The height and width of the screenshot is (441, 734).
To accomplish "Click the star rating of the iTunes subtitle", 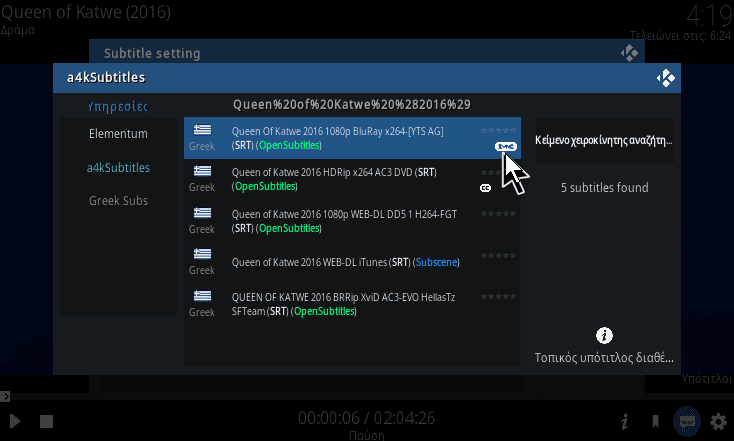I will (499, 255).
